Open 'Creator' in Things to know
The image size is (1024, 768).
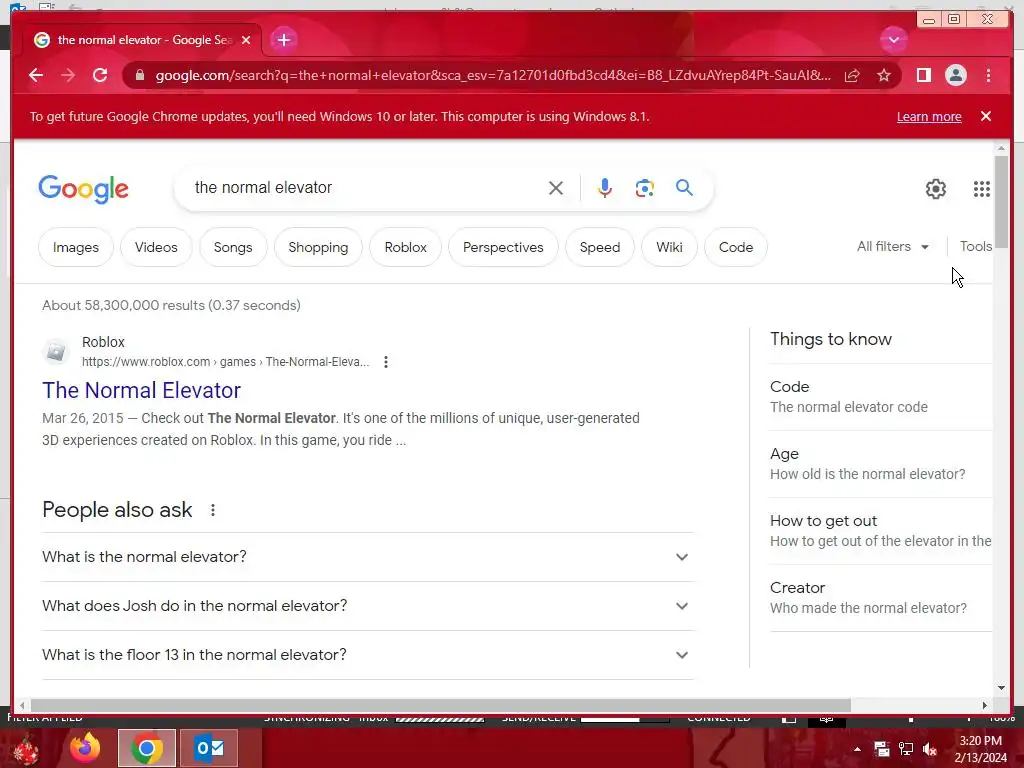pyautogui.click(x=880, y=598)
